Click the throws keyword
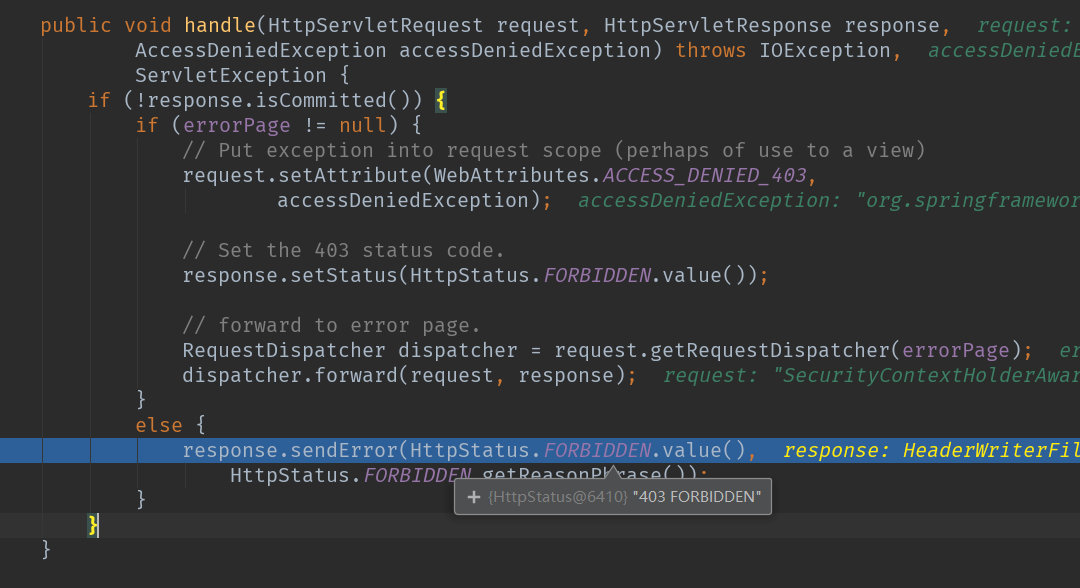1080x588 pixels. pyautogui.click(x=711, y=50)
